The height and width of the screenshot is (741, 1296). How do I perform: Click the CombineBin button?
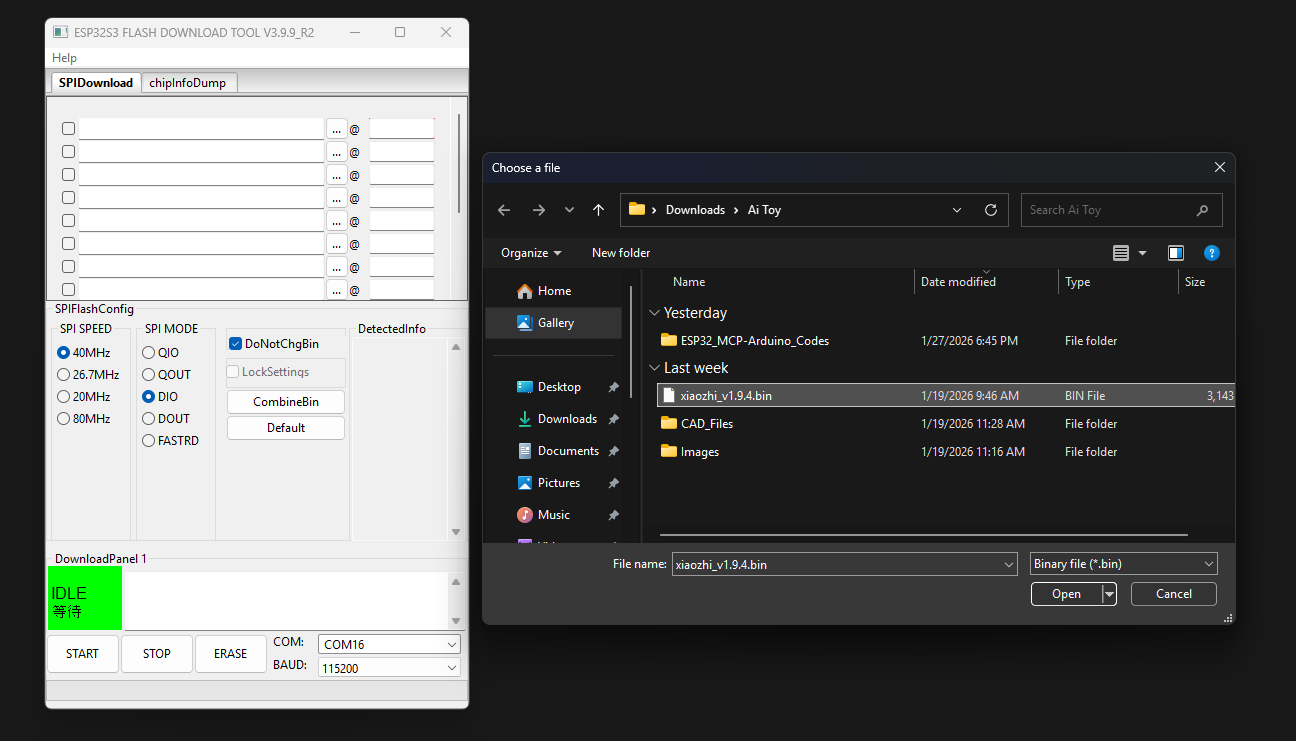click(285, 401)
